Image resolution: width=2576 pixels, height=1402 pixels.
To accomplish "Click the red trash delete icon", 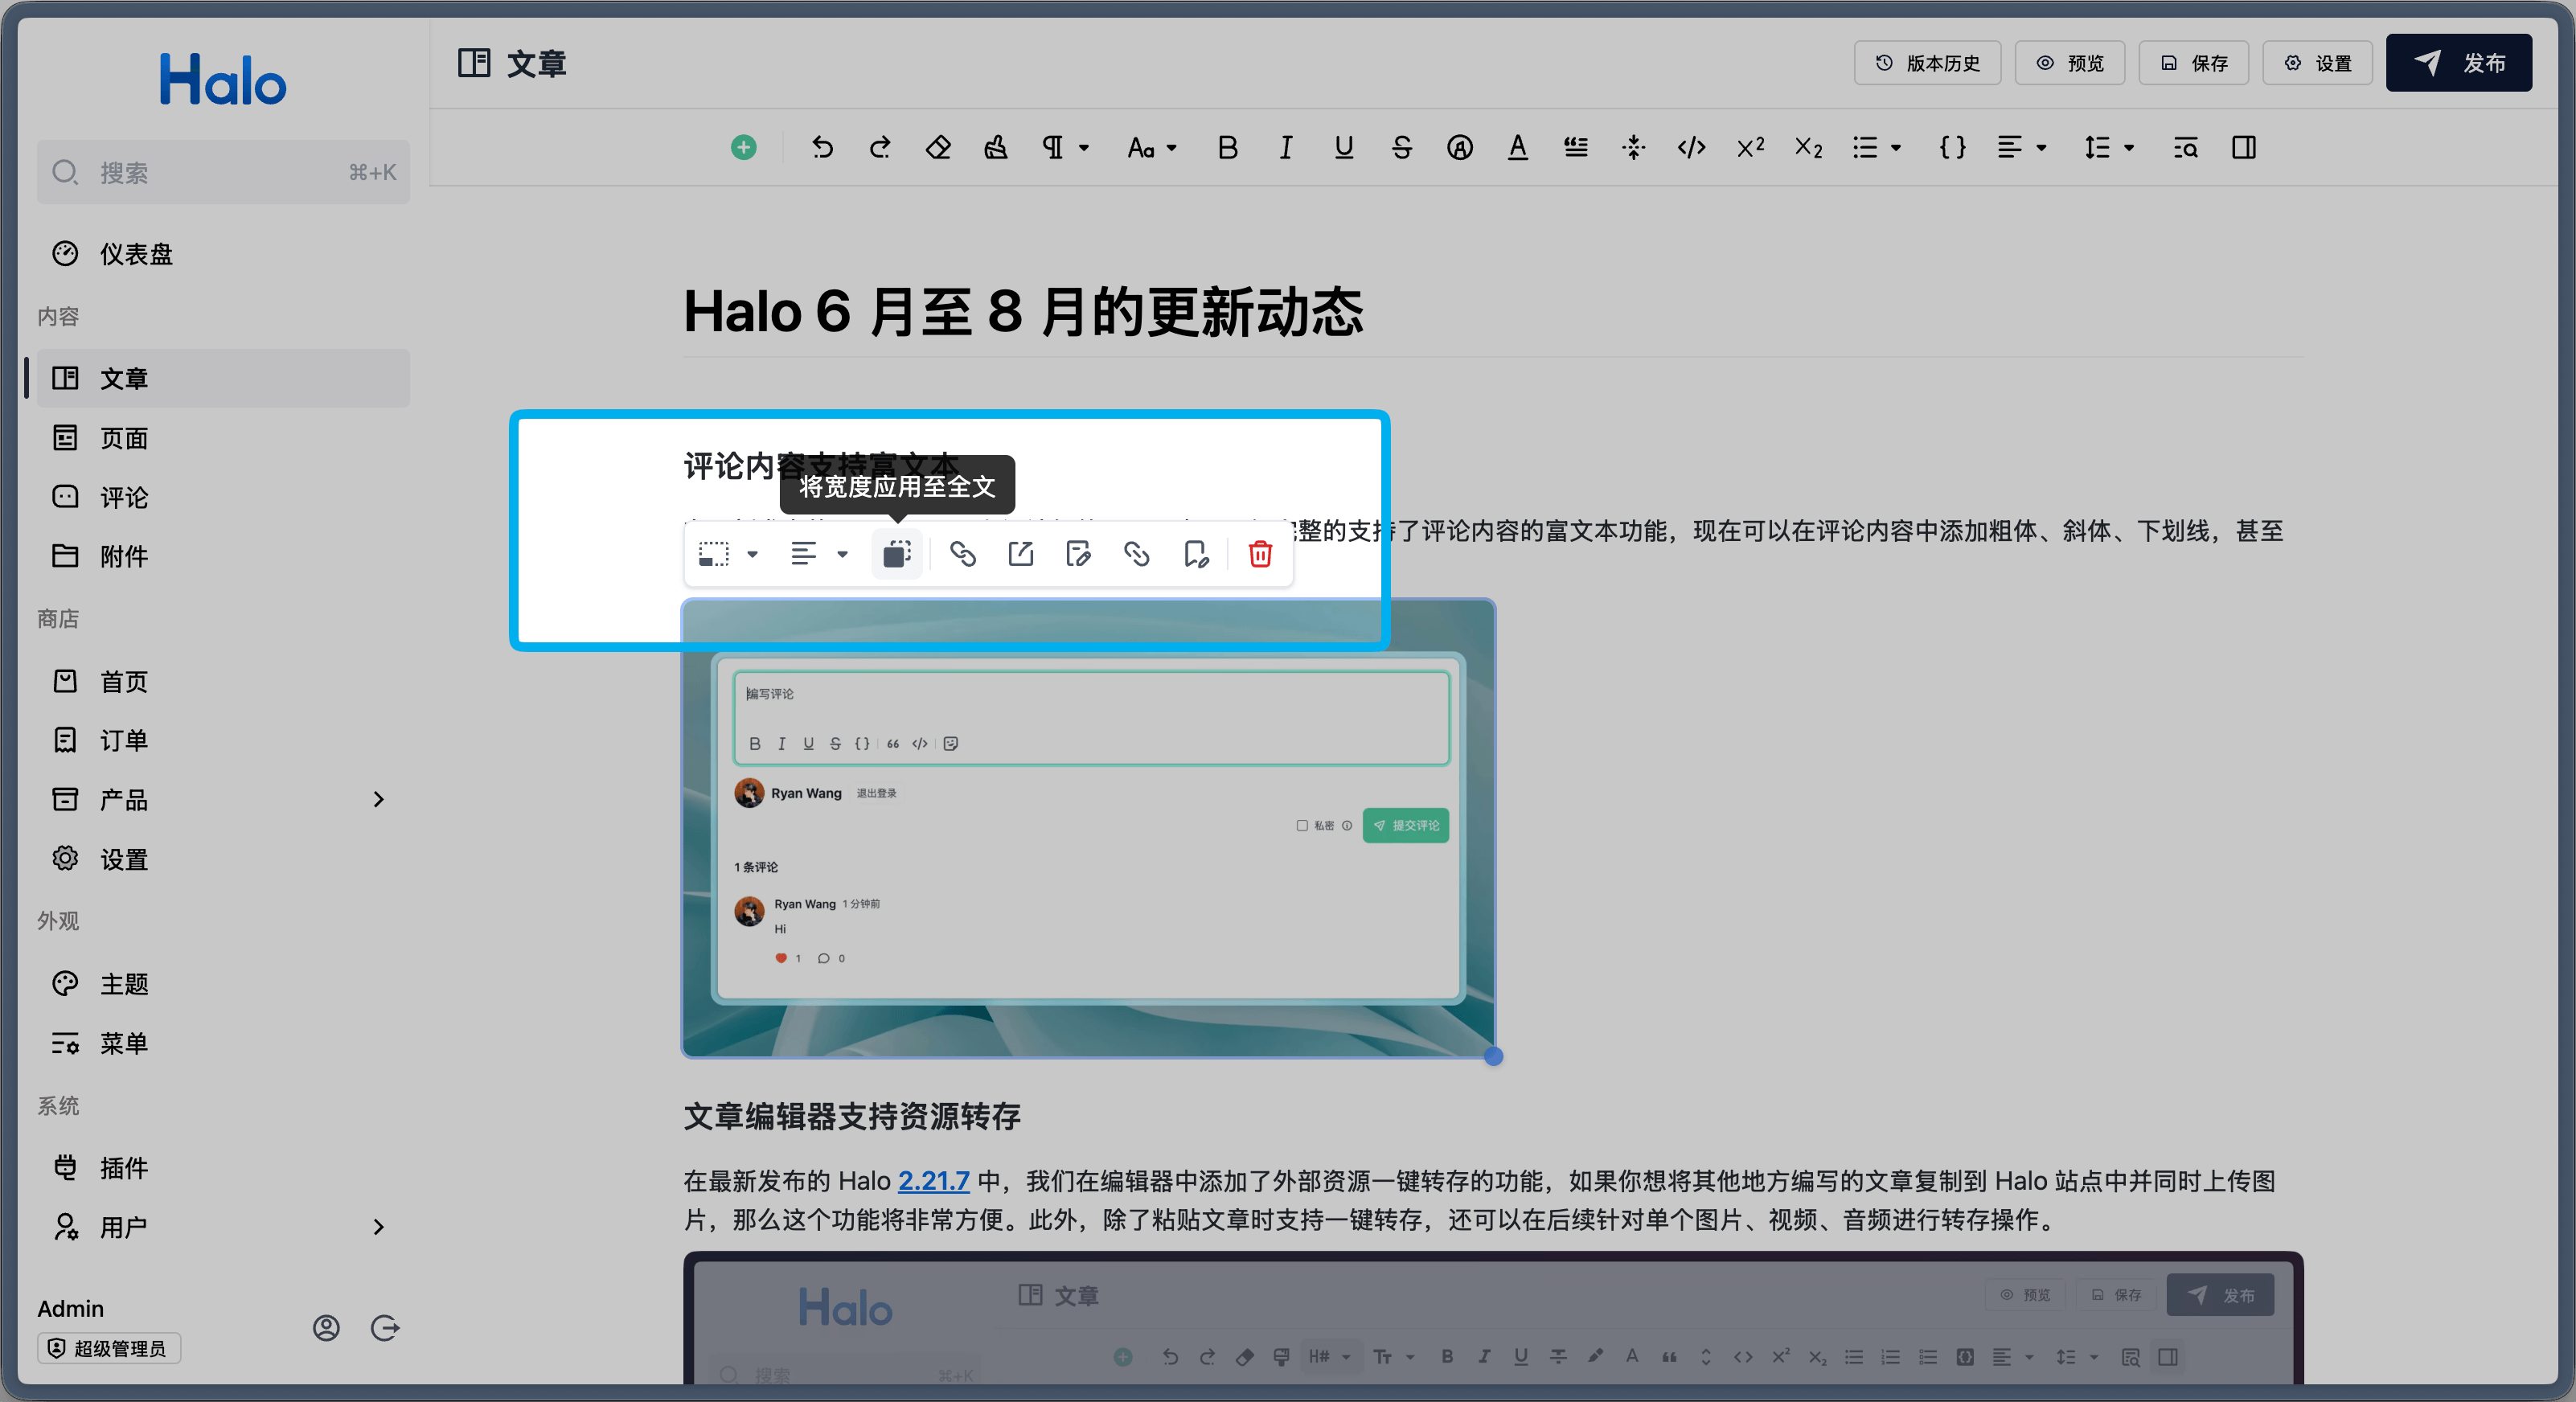I will click(1260, 554).
